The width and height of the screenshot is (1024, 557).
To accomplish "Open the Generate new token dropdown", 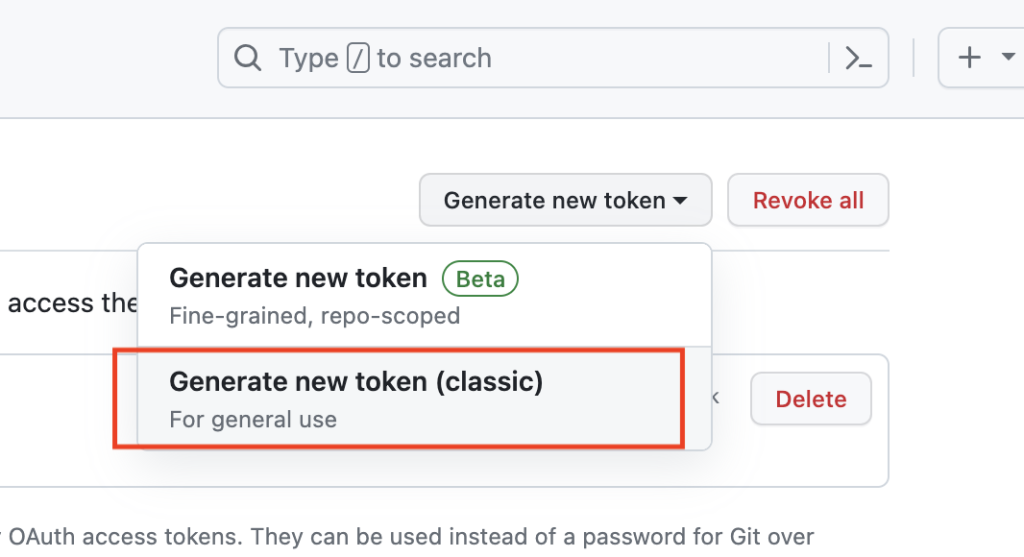I will pyautogui.click(x=566, y=200).
